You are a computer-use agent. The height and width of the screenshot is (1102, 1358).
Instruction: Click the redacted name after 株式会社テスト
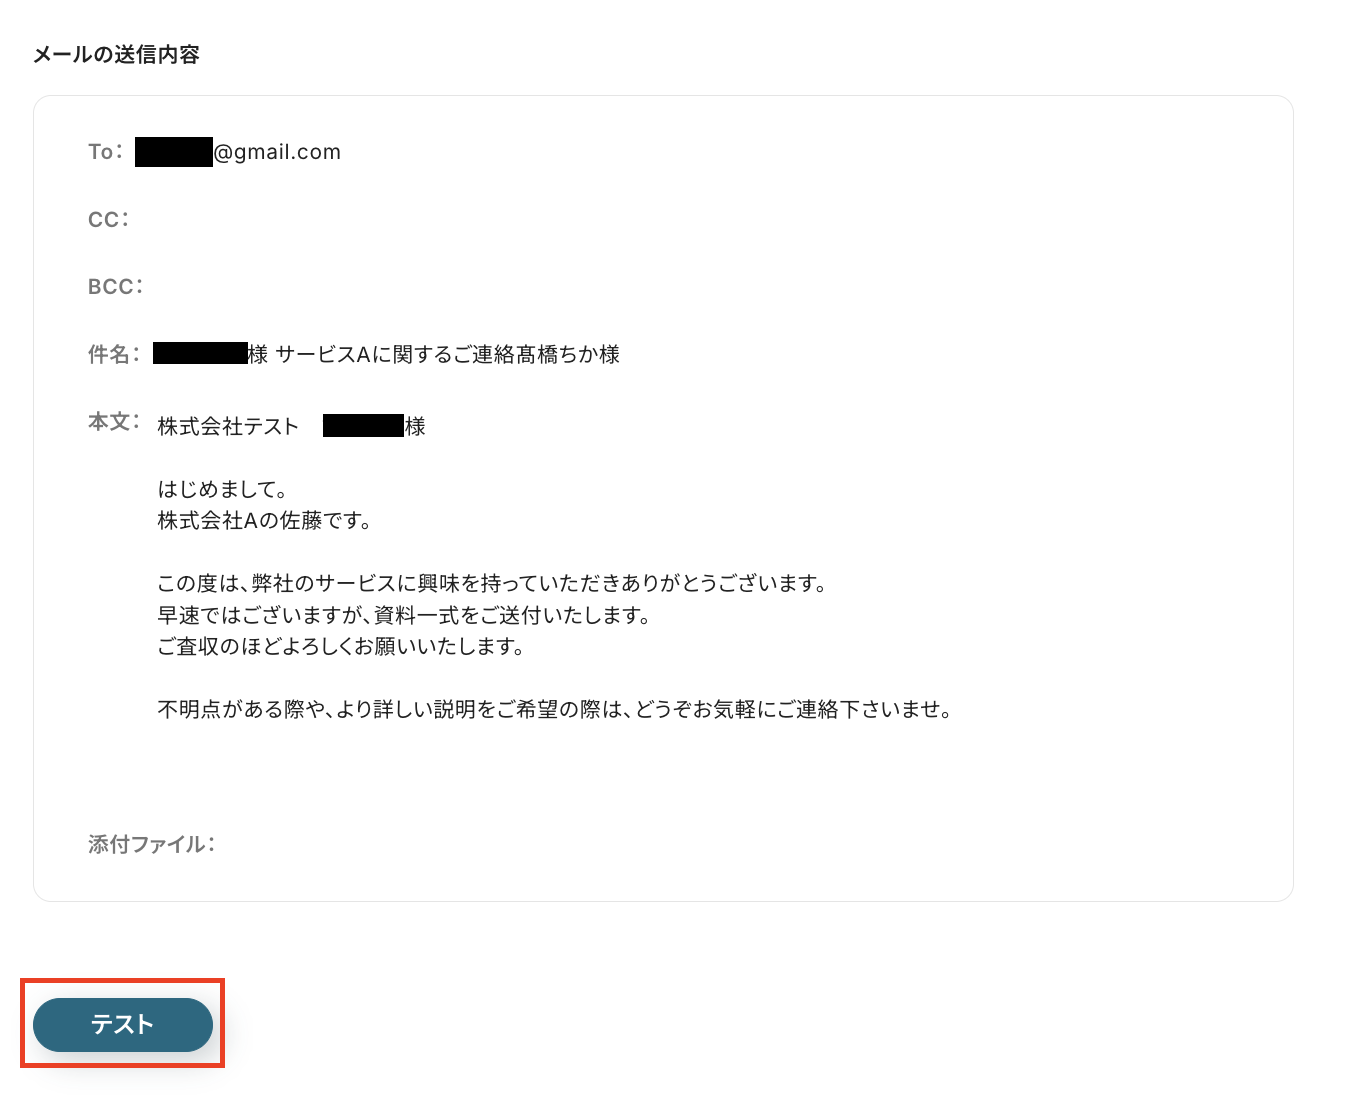pyautogui.click(x=363, y=426)
